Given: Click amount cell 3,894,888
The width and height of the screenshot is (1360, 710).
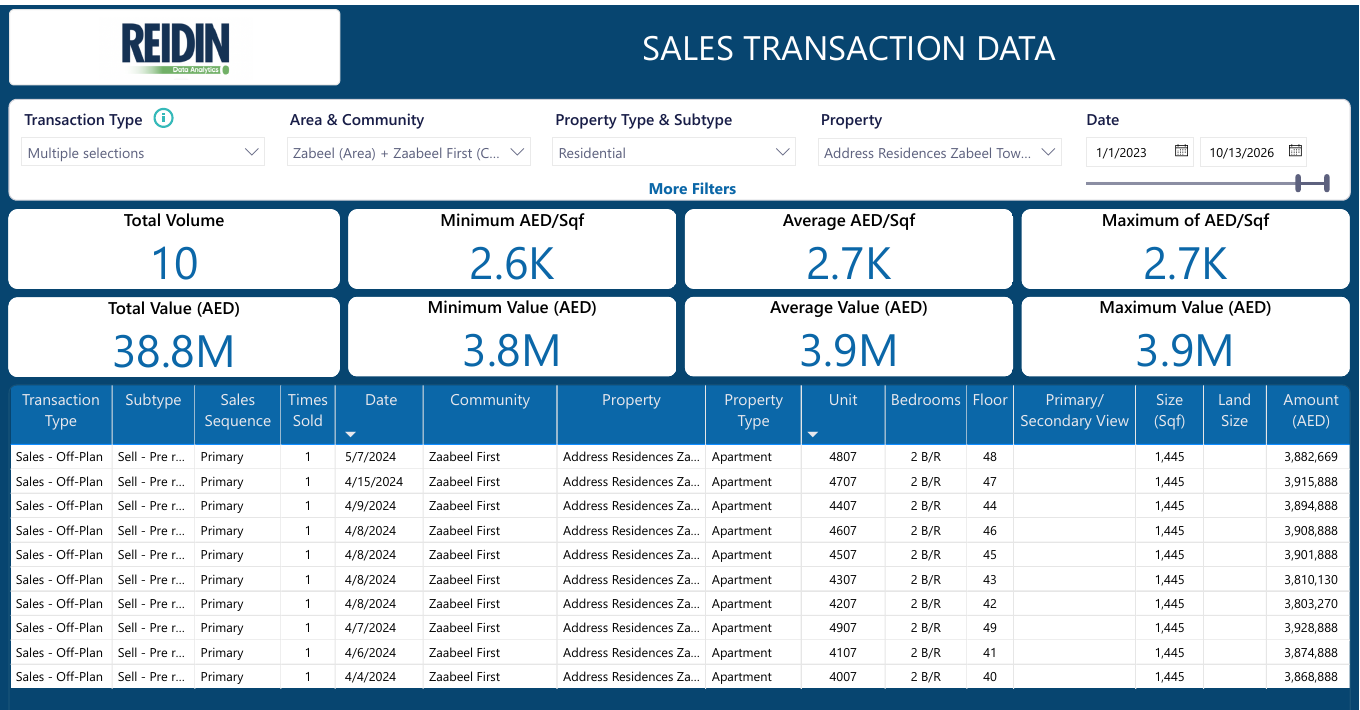Looking at the screenshot, I should click(1309, 506).
